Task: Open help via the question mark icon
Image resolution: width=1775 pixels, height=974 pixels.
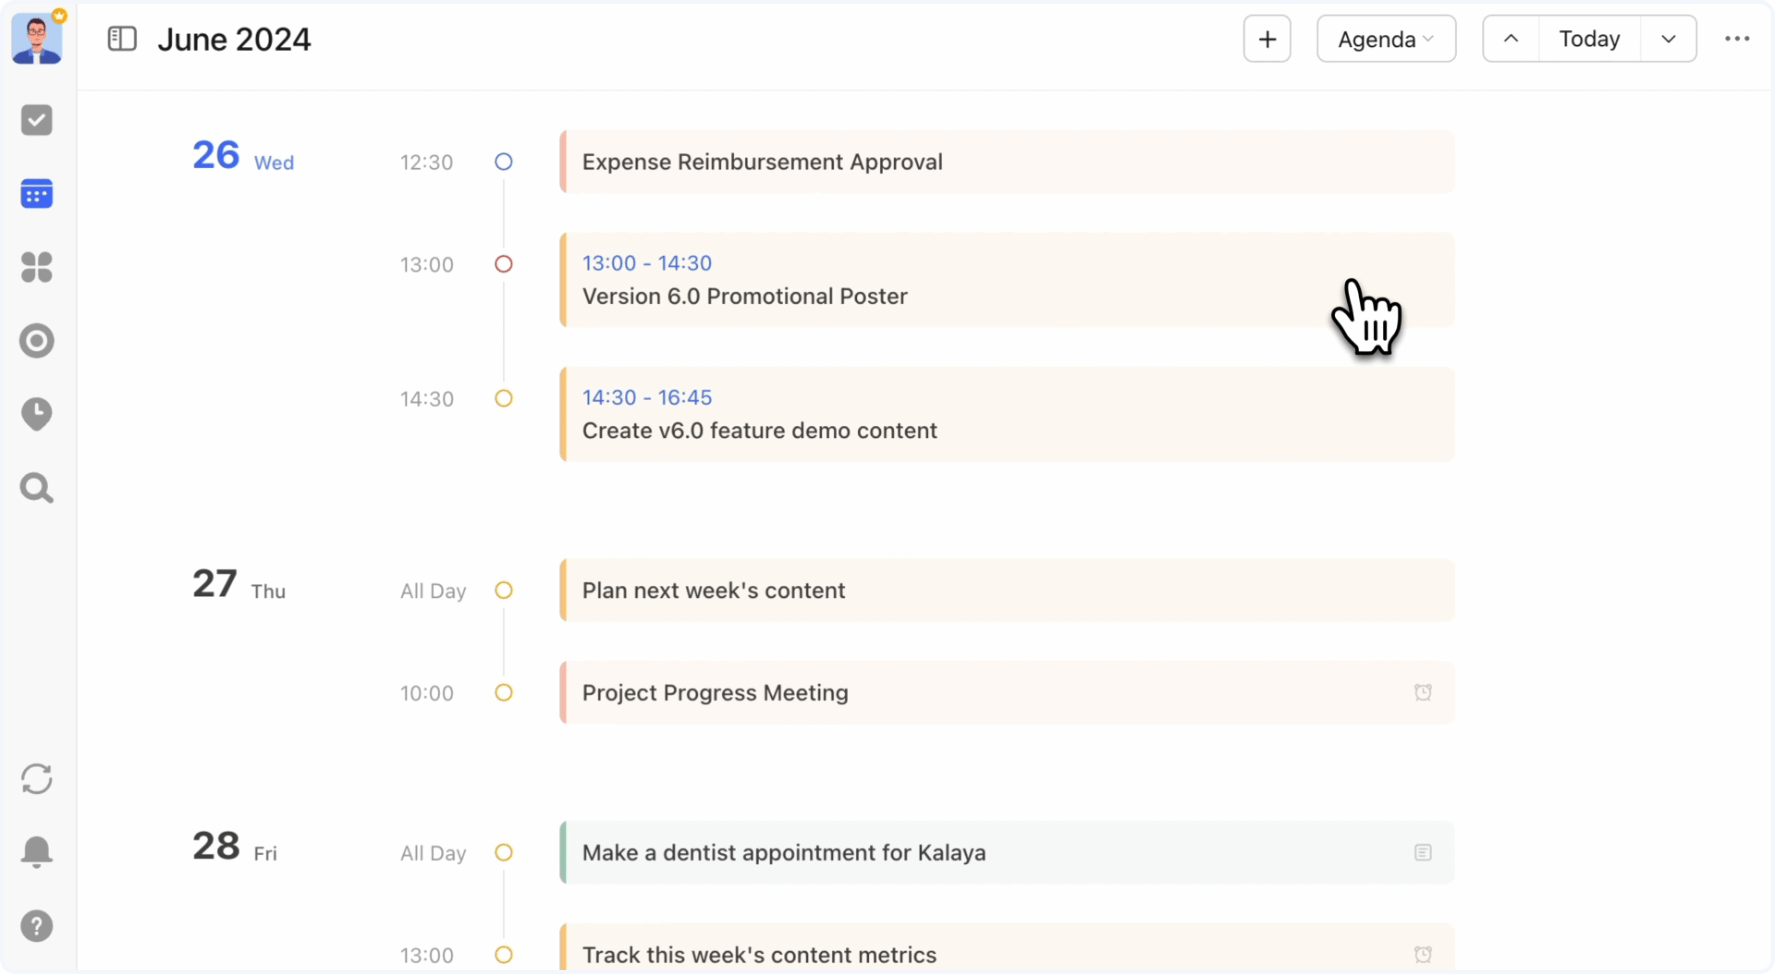Action: coord(36,926)
